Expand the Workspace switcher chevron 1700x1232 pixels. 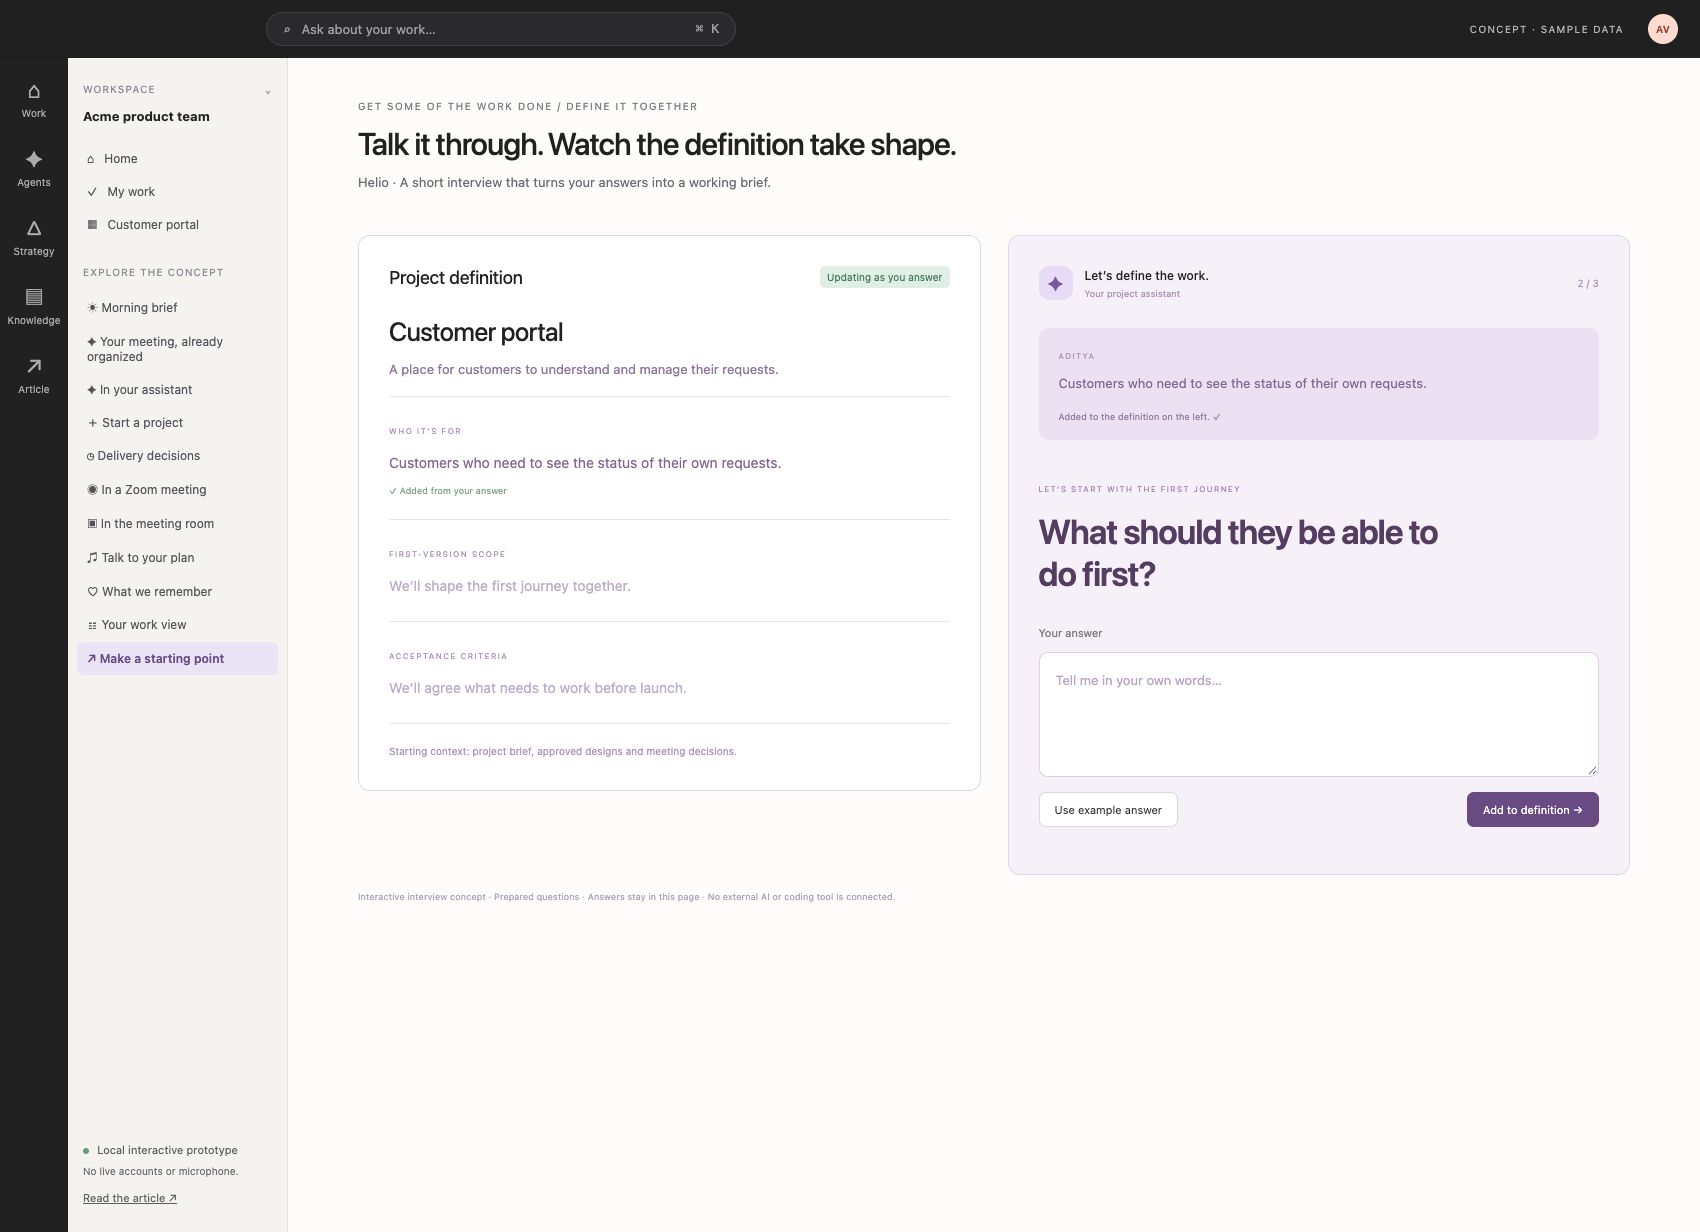point(268,92)
